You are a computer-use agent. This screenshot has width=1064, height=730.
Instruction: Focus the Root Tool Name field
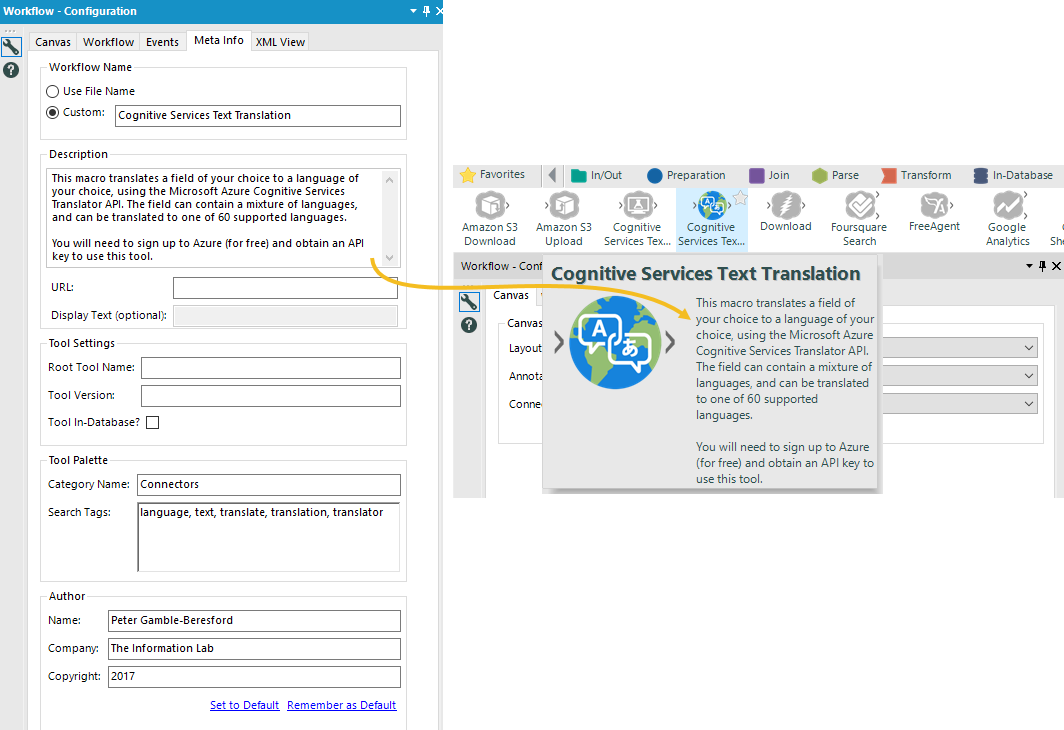271,368
